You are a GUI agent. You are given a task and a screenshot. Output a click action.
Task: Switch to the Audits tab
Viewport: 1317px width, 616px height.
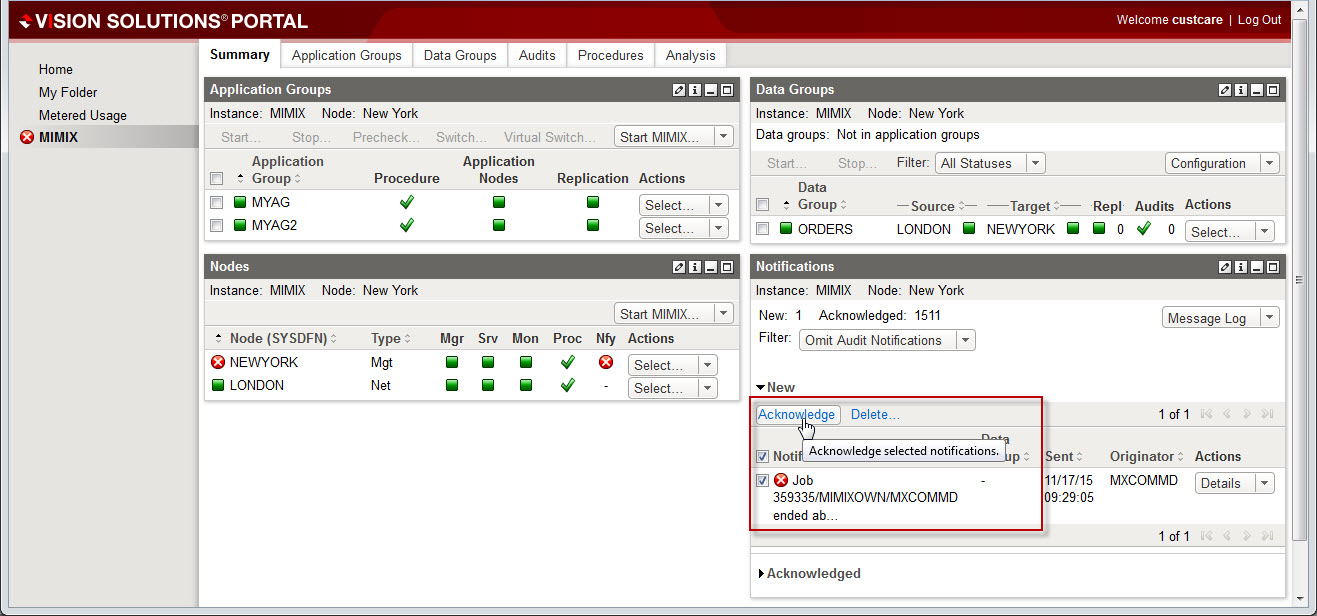click(537, 55)
